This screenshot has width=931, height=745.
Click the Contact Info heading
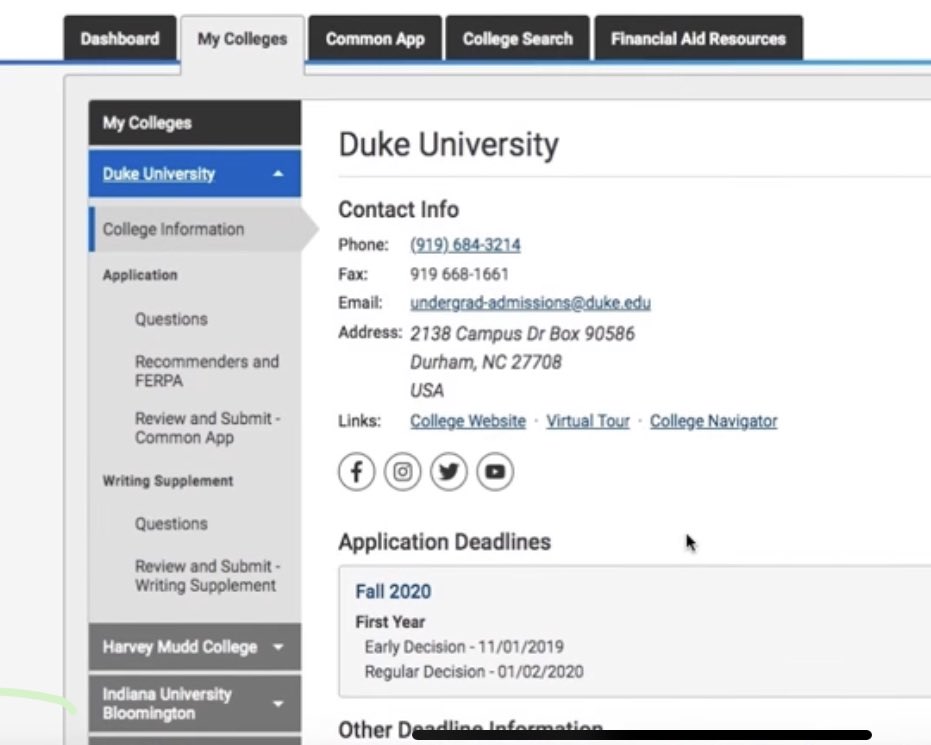point(398,210)
